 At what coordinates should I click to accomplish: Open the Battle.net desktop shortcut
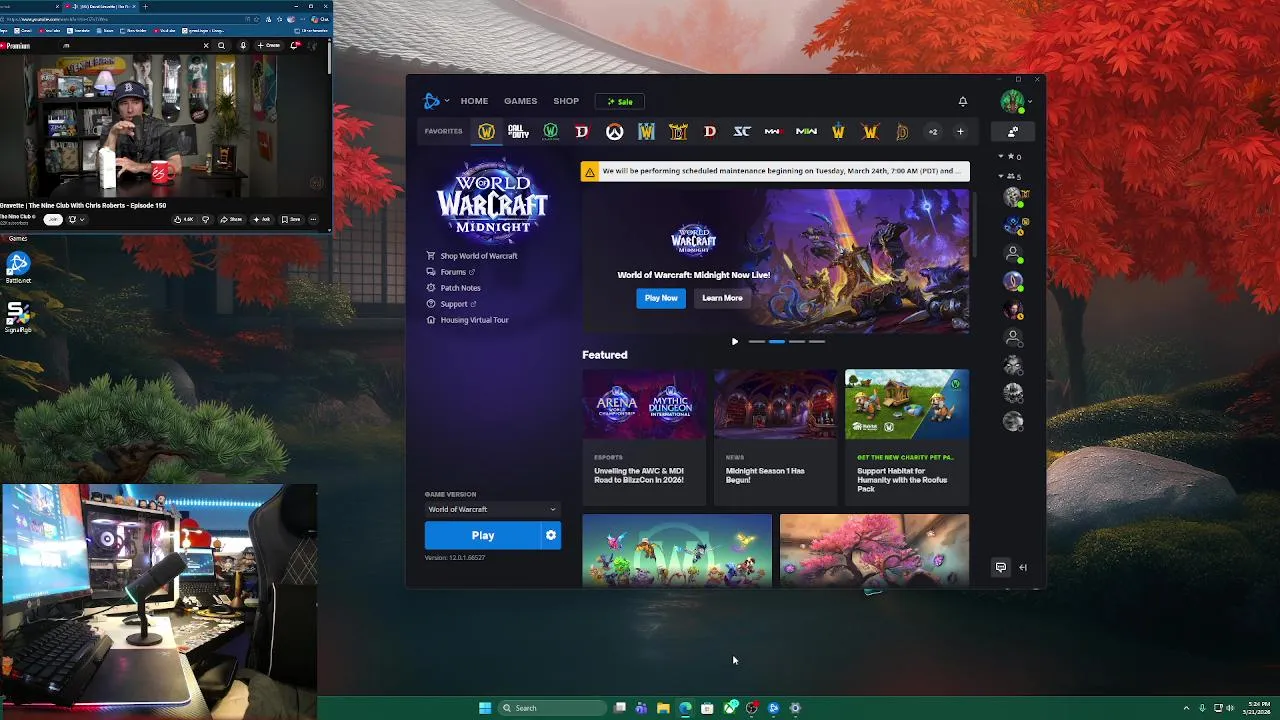click(18, 267)
